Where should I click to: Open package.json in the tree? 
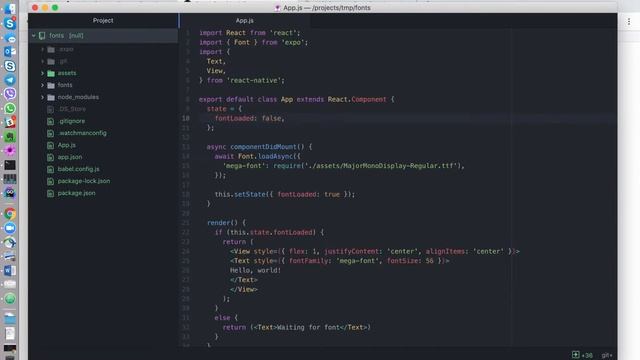click(x=76, y=193)
